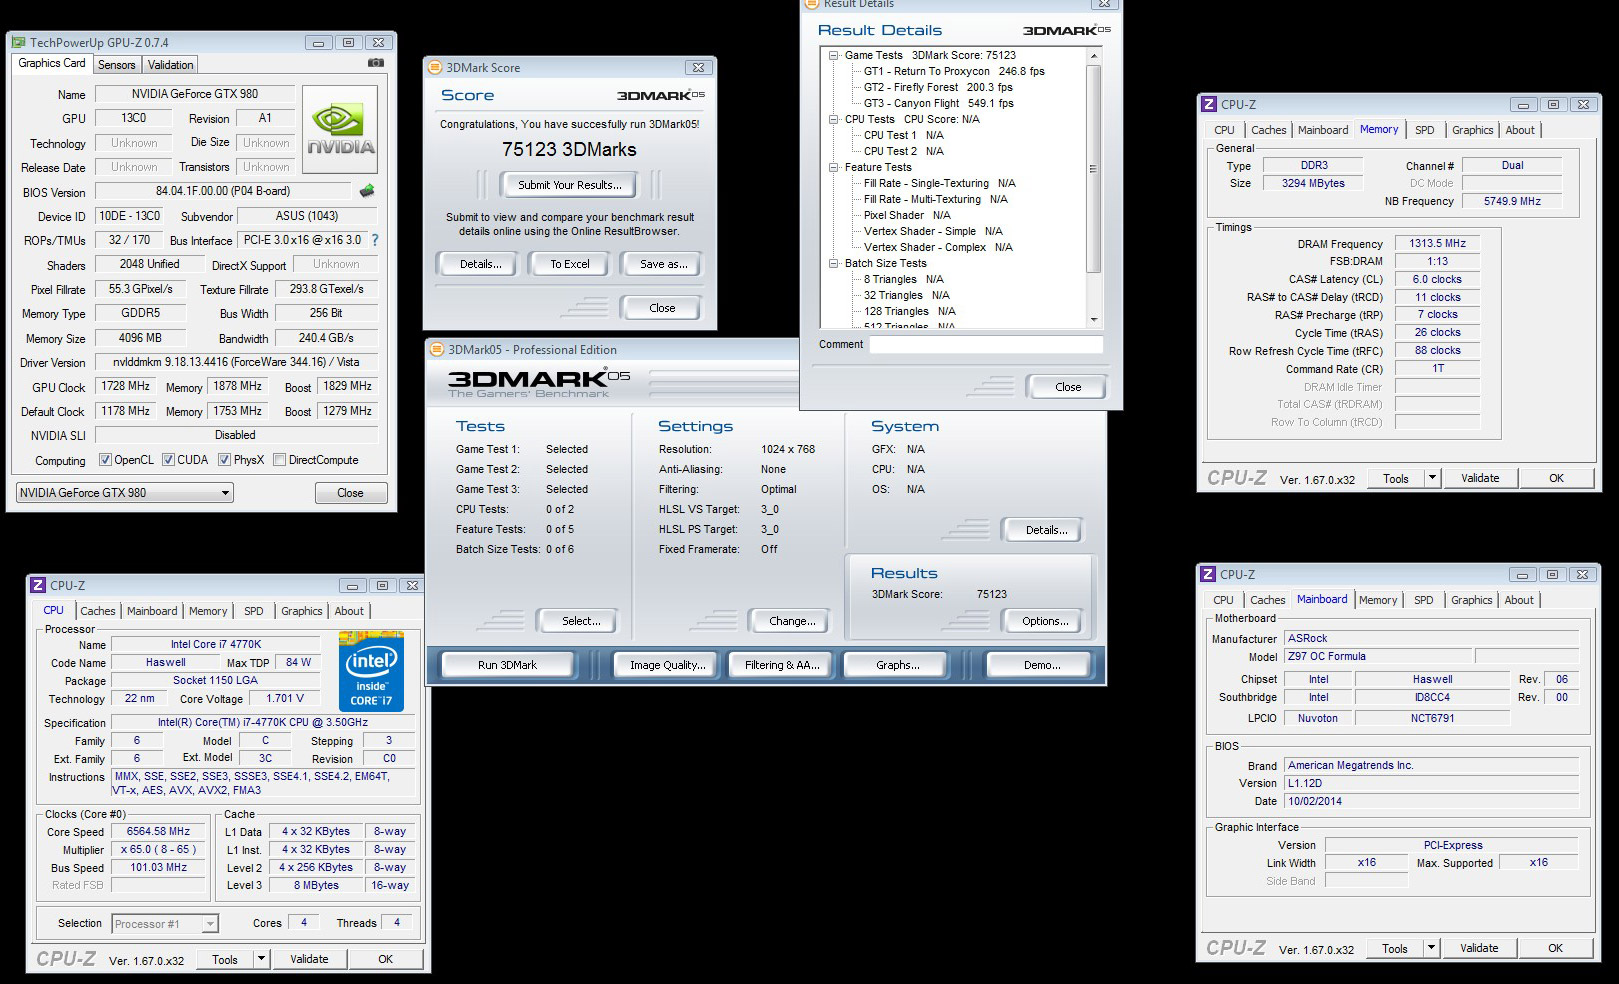Collapse the CPU Tests tree node
The height and width of the screenshot is (984, 1619).
(x=833, y=120)
